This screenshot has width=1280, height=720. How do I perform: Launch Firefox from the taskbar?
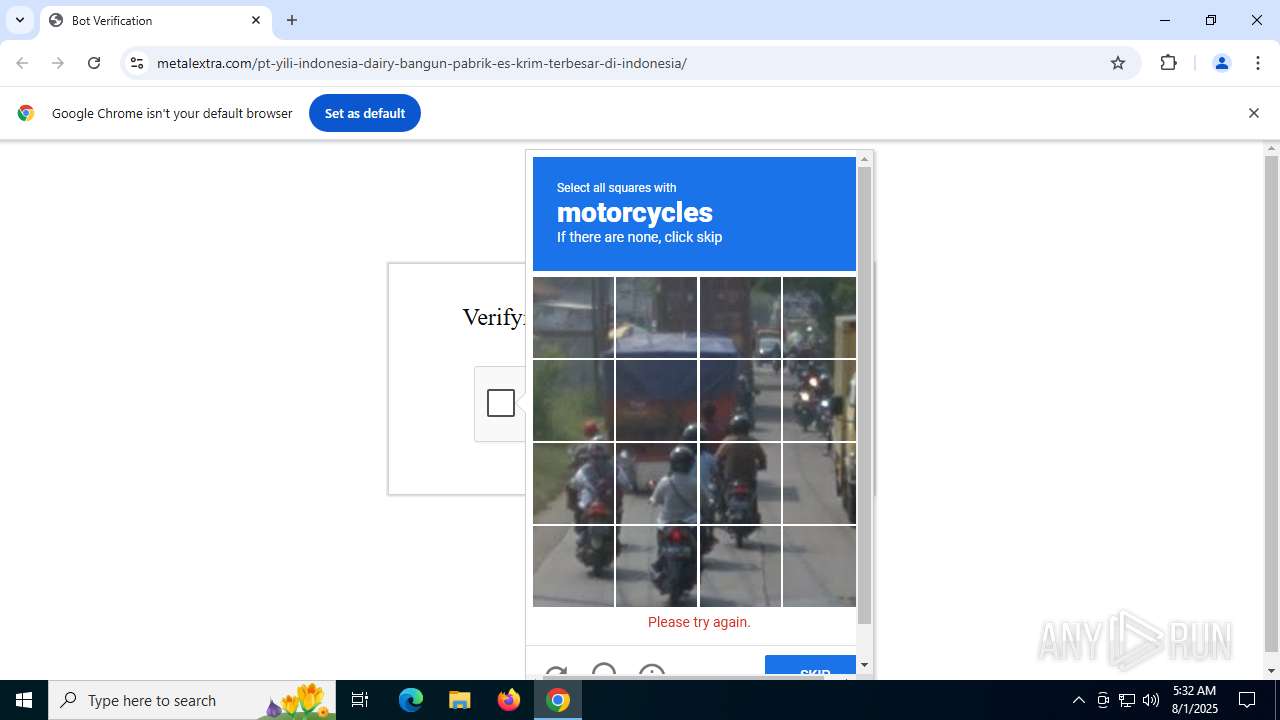tap(509, 700)
